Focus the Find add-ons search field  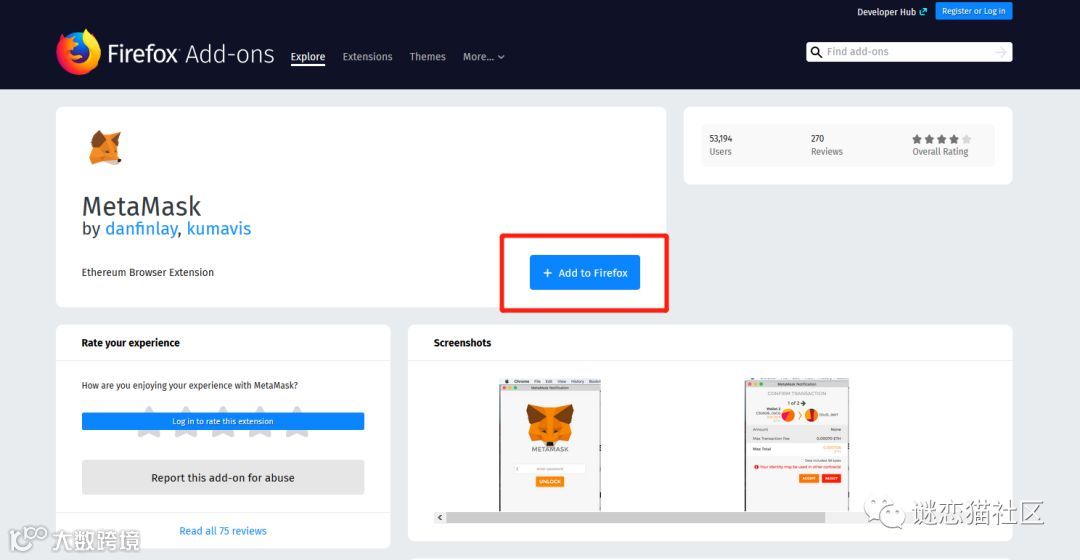click(x=908, y=52)
